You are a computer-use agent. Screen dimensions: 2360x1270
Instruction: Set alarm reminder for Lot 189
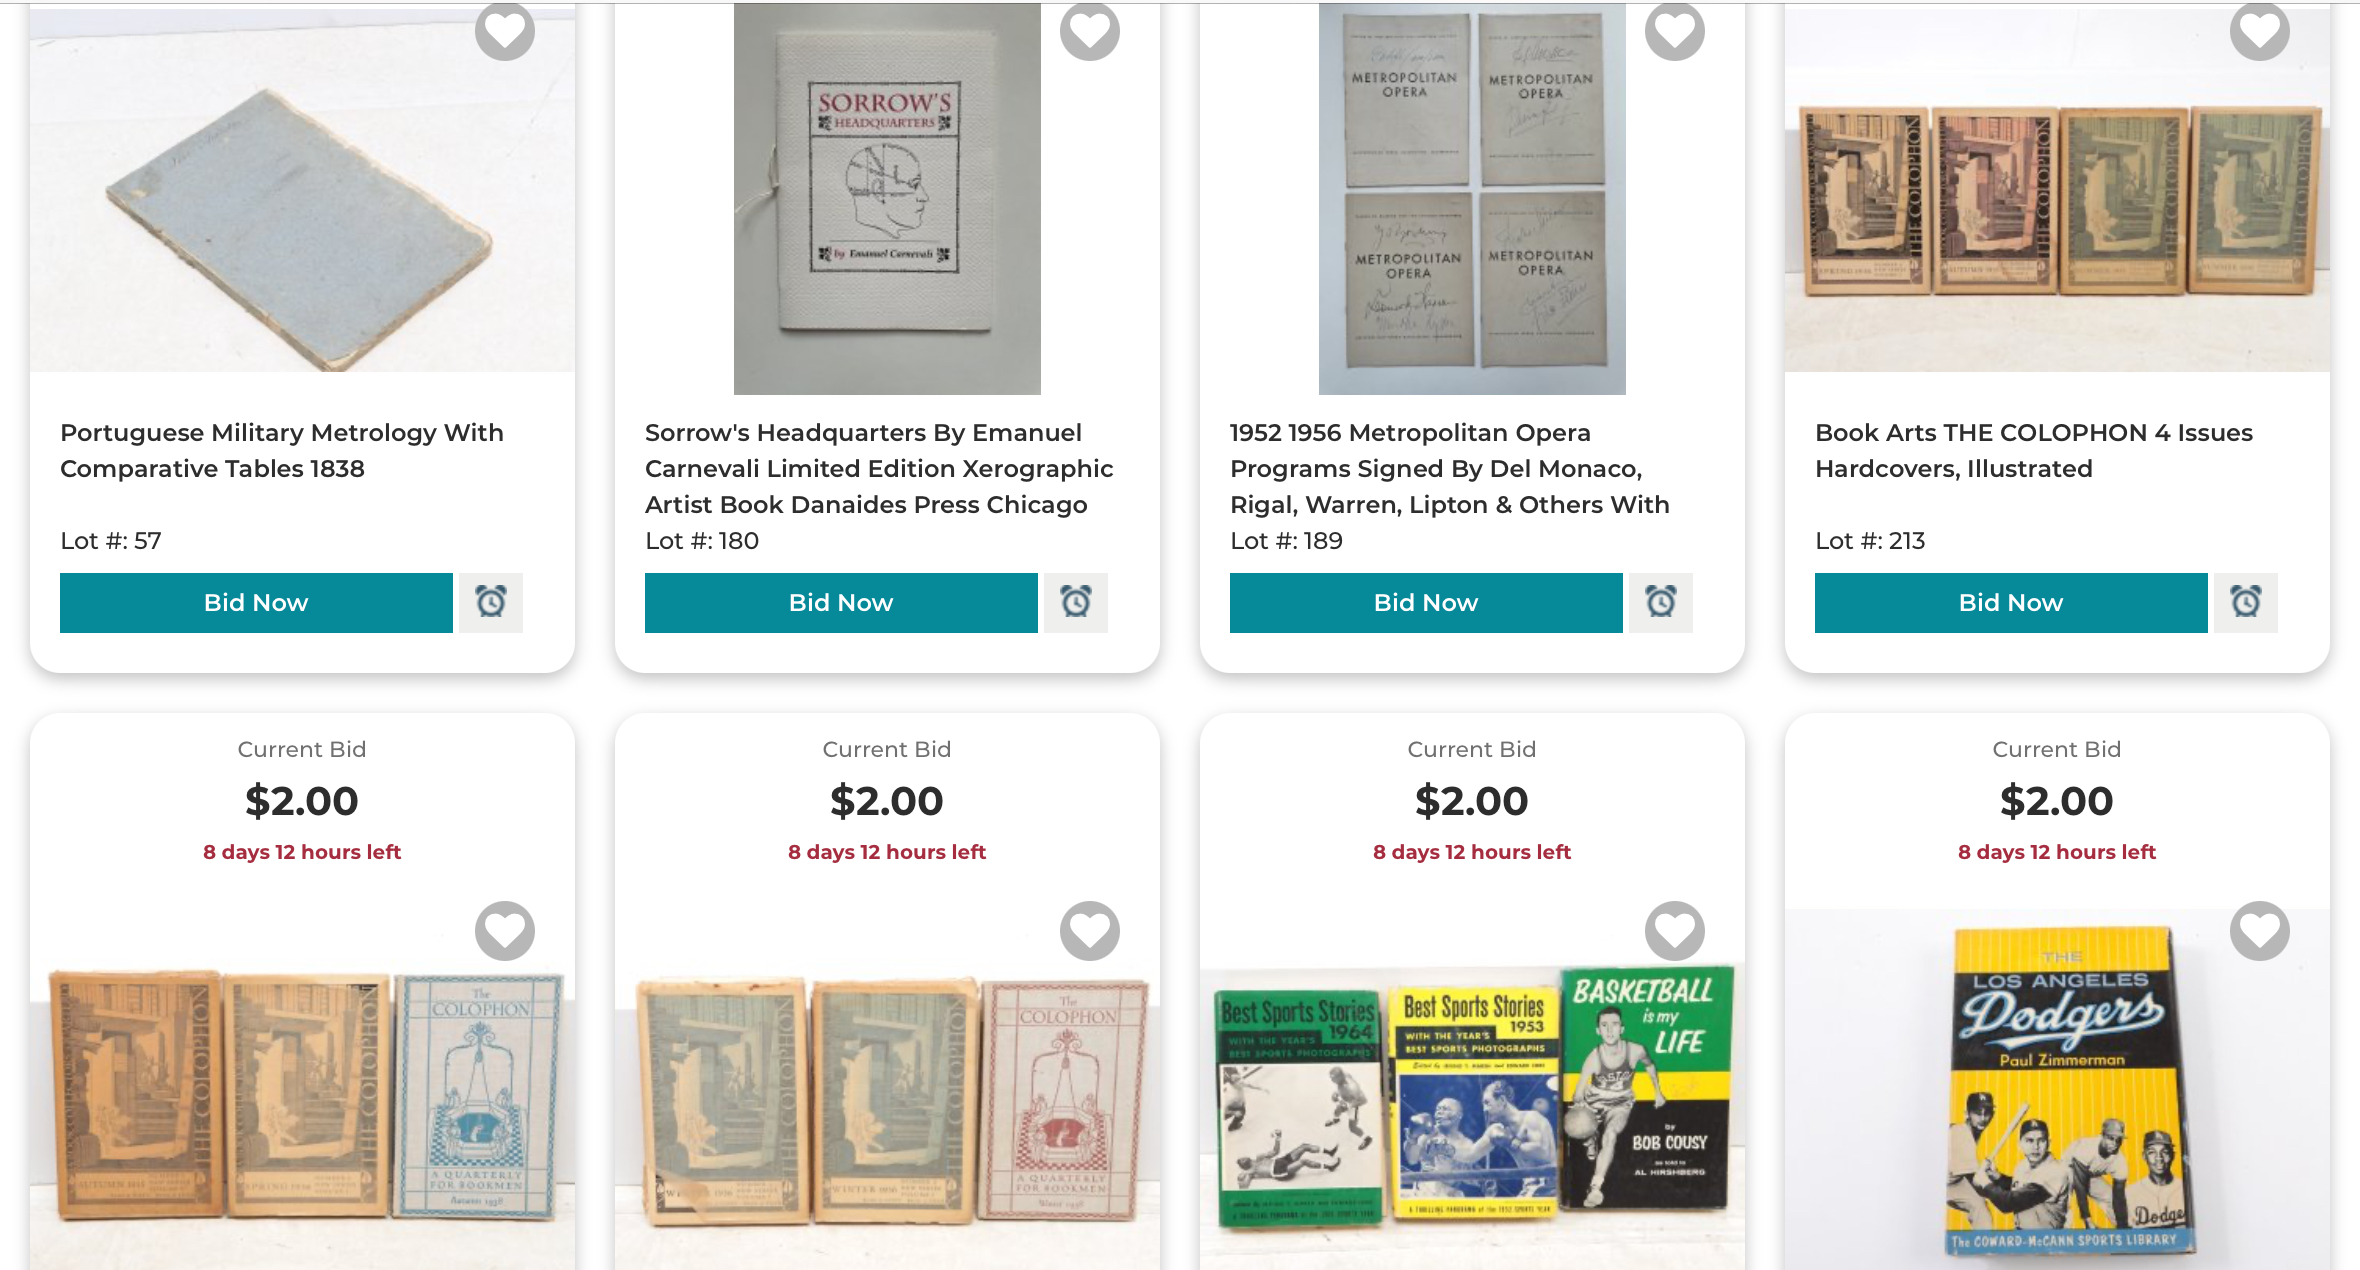pyautogui.click(x=1661, y=603)
